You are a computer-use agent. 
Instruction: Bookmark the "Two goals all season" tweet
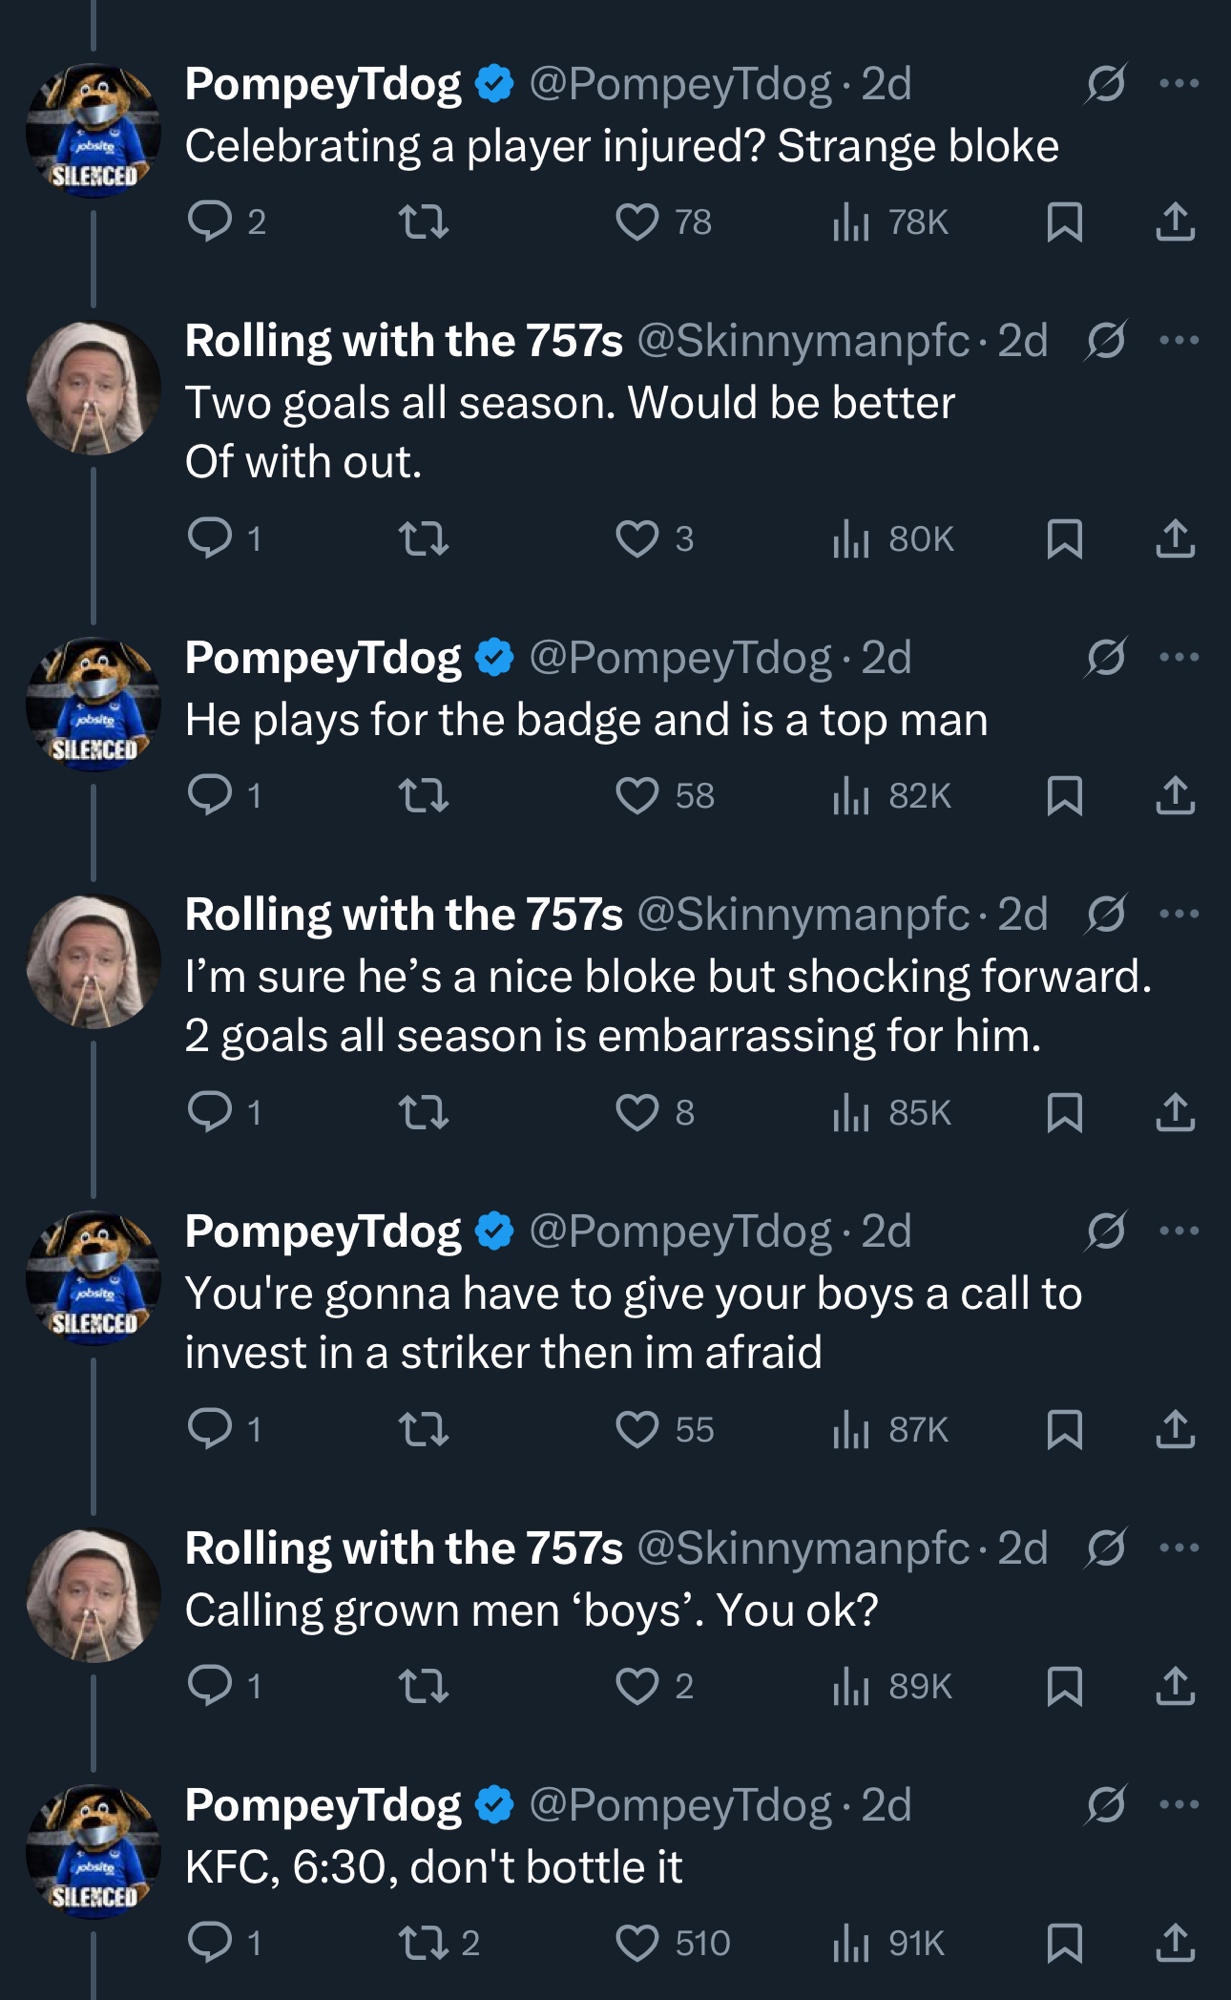1064,539
